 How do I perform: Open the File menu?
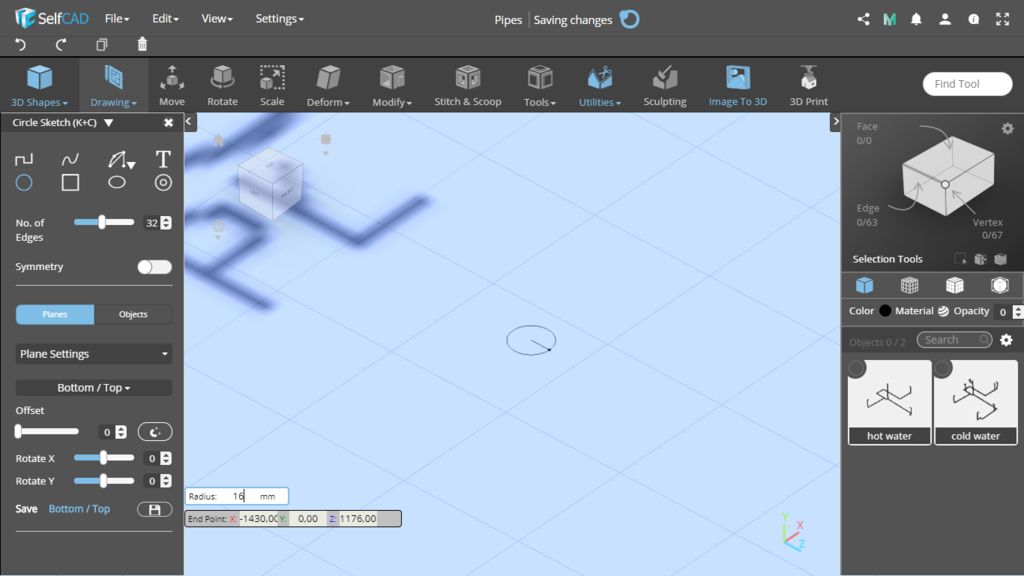tap(117, 19)
